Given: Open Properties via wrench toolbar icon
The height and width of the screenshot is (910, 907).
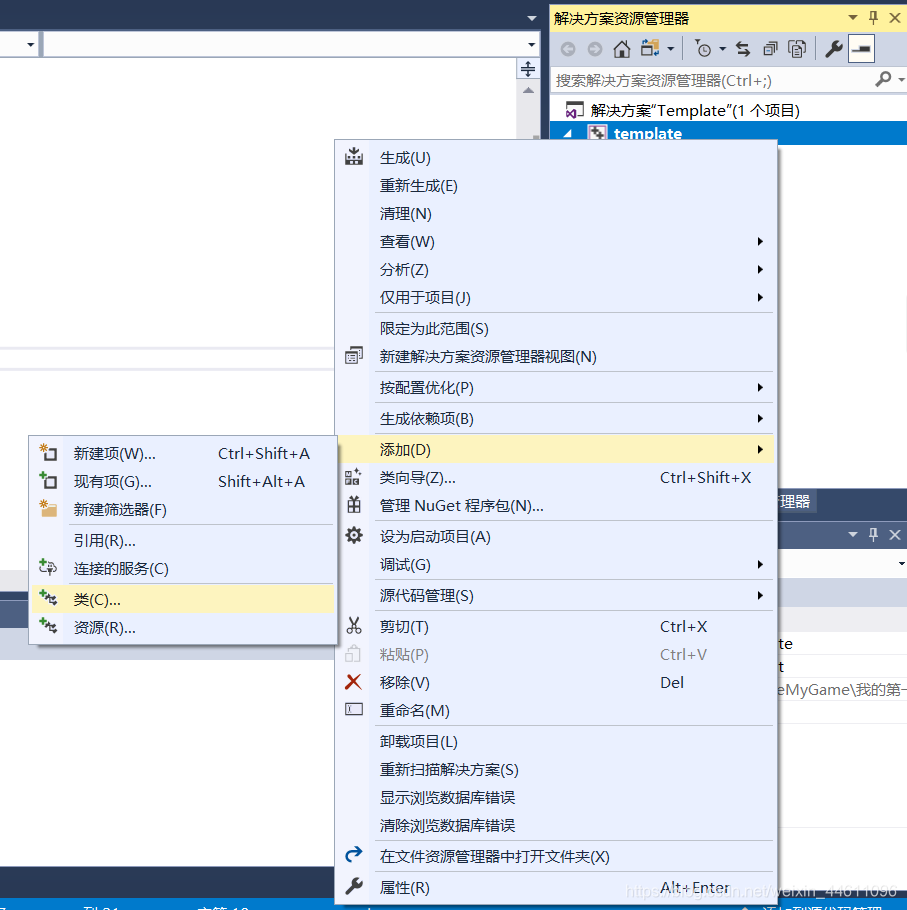Looking at the screenshot, I should pos(833,49).
